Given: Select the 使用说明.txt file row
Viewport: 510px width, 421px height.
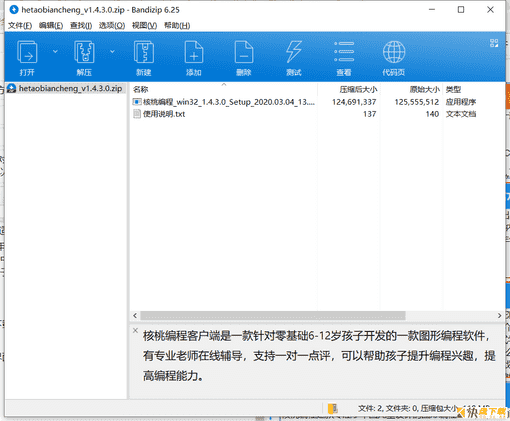Looking at the screenshot, I should click(x=304, y=114).
